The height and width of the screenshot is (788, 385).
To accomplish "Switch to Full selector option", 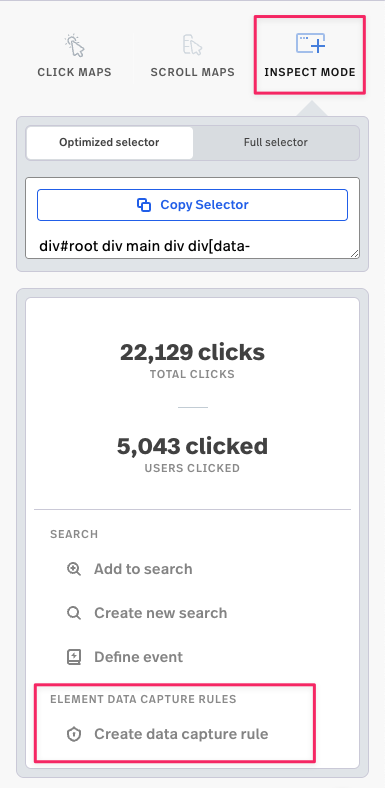I will pos(276,143).
